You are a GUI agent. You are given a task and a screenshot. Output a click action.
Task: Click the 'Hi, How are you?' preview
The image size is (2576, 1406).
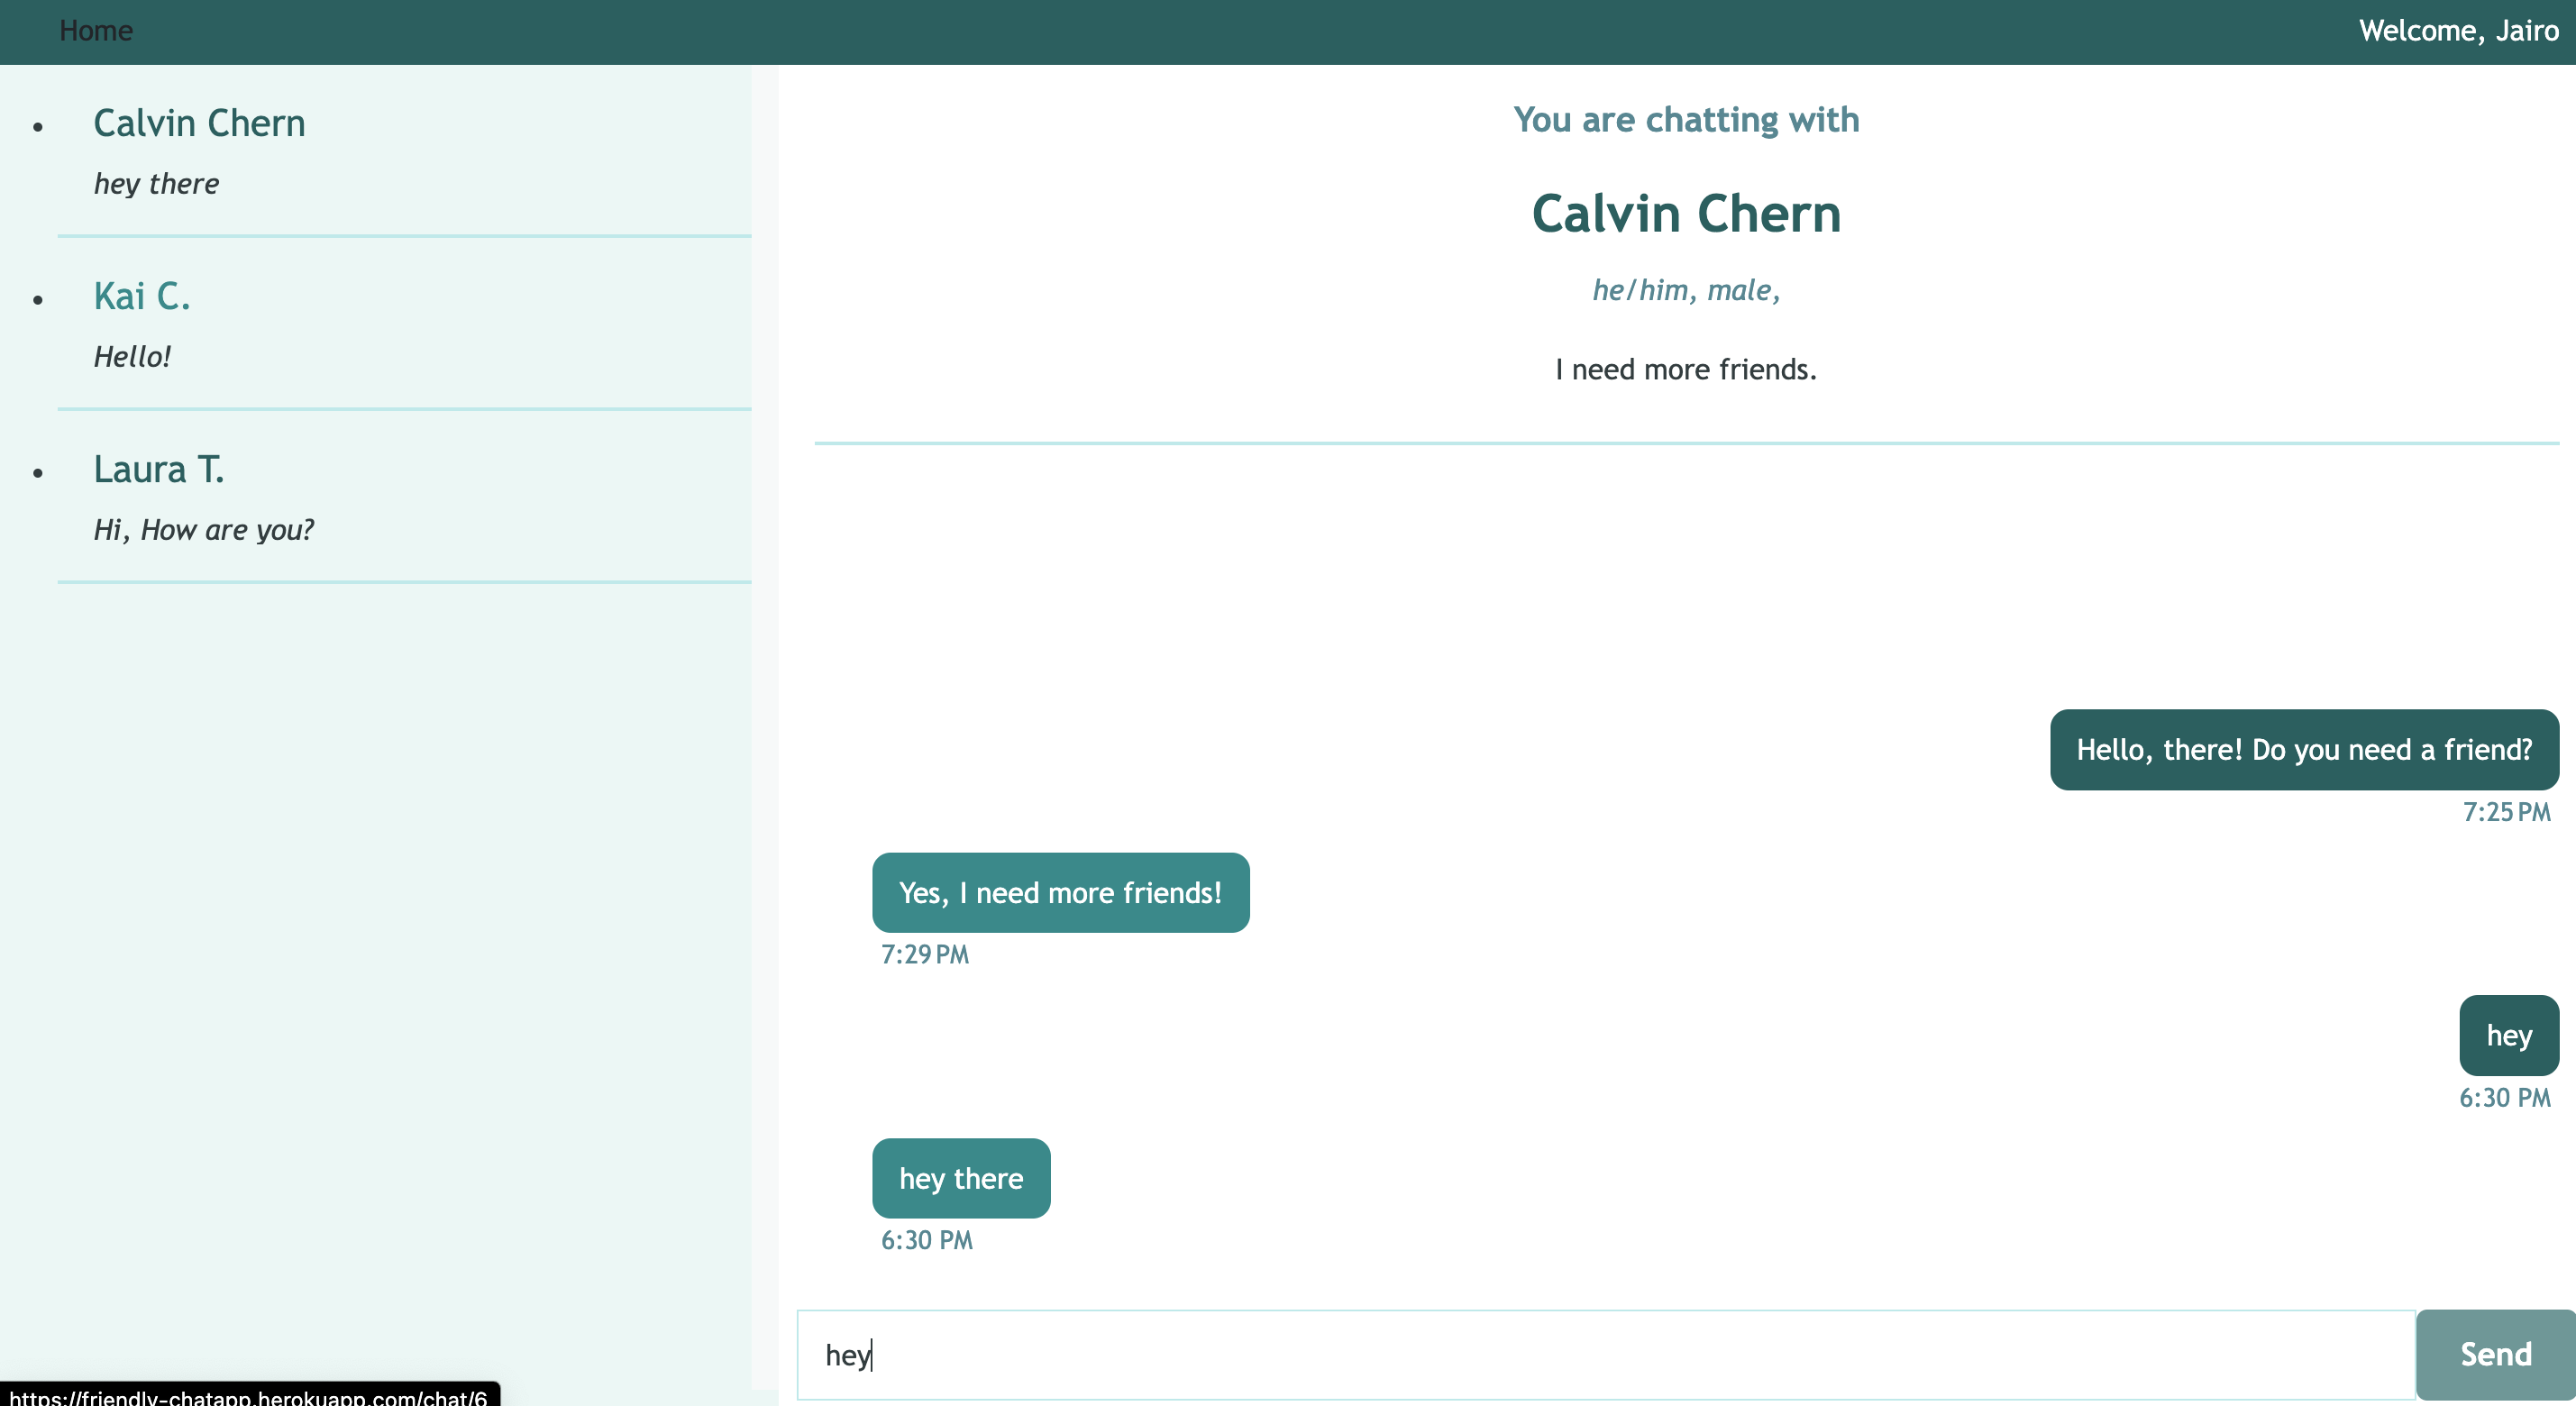203,530
